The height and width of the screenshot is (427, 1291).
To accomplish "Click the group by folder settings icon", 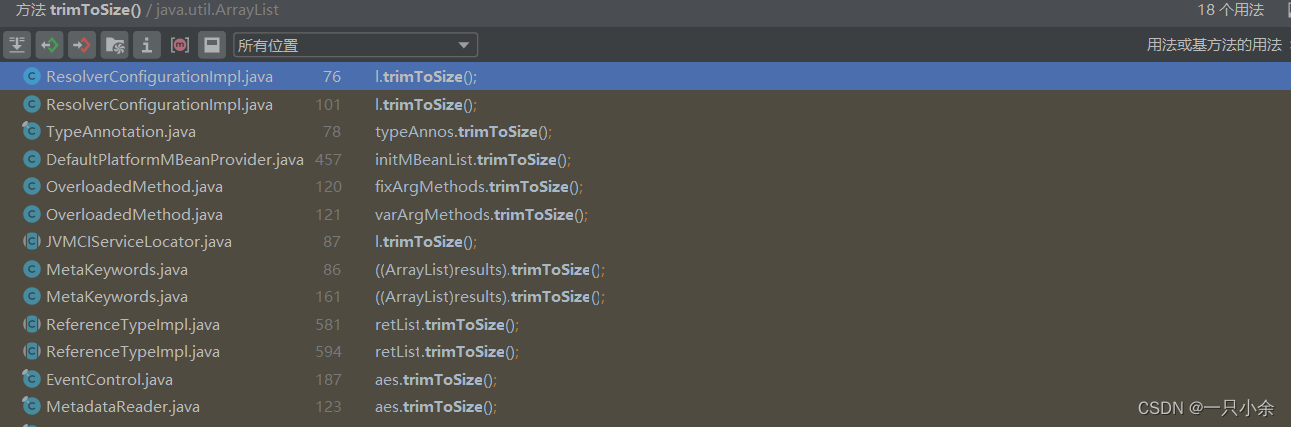I will [115, 45].
